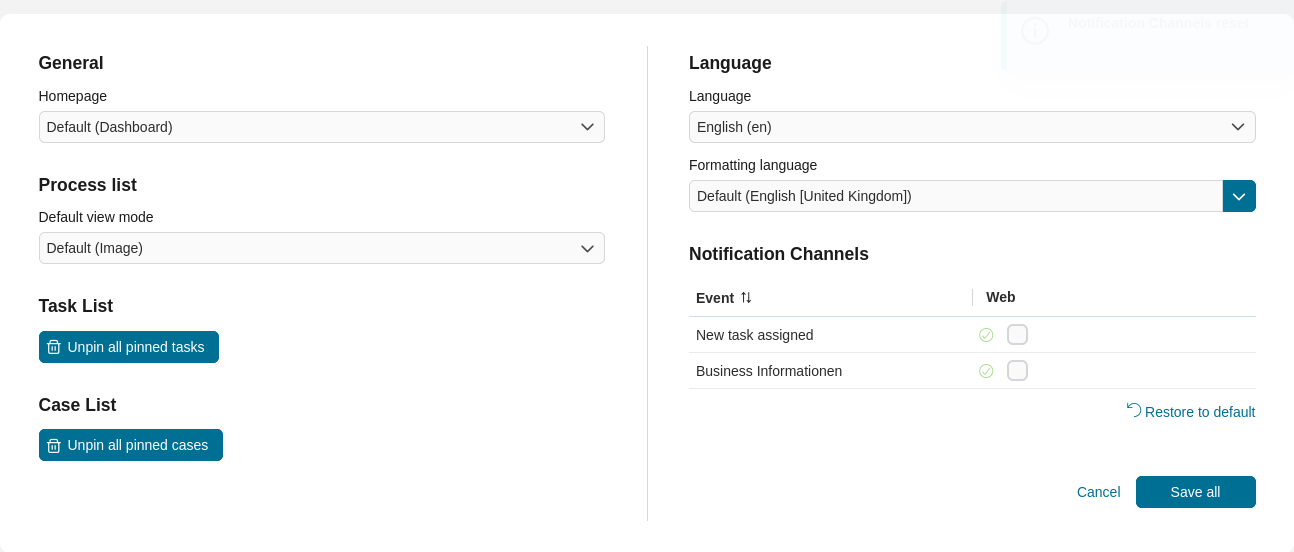Image resolution: width=1294 pixels, height=552 pixels.
Task: Click the Formatting language input field
Action: point(956,196)
